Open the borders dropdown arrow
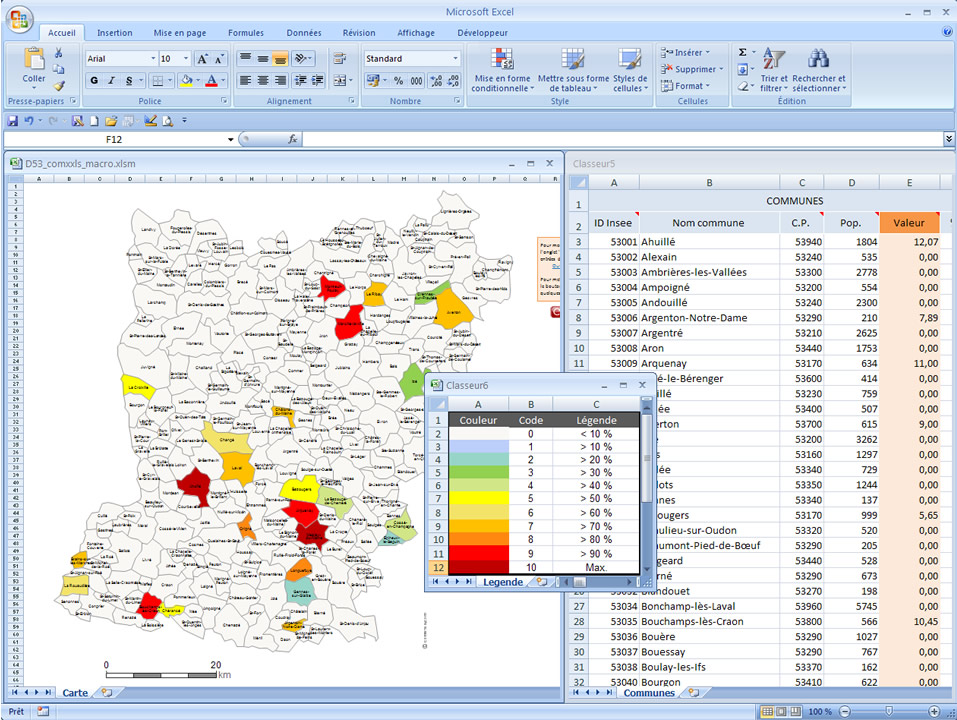957x720 pixels. 169,80
